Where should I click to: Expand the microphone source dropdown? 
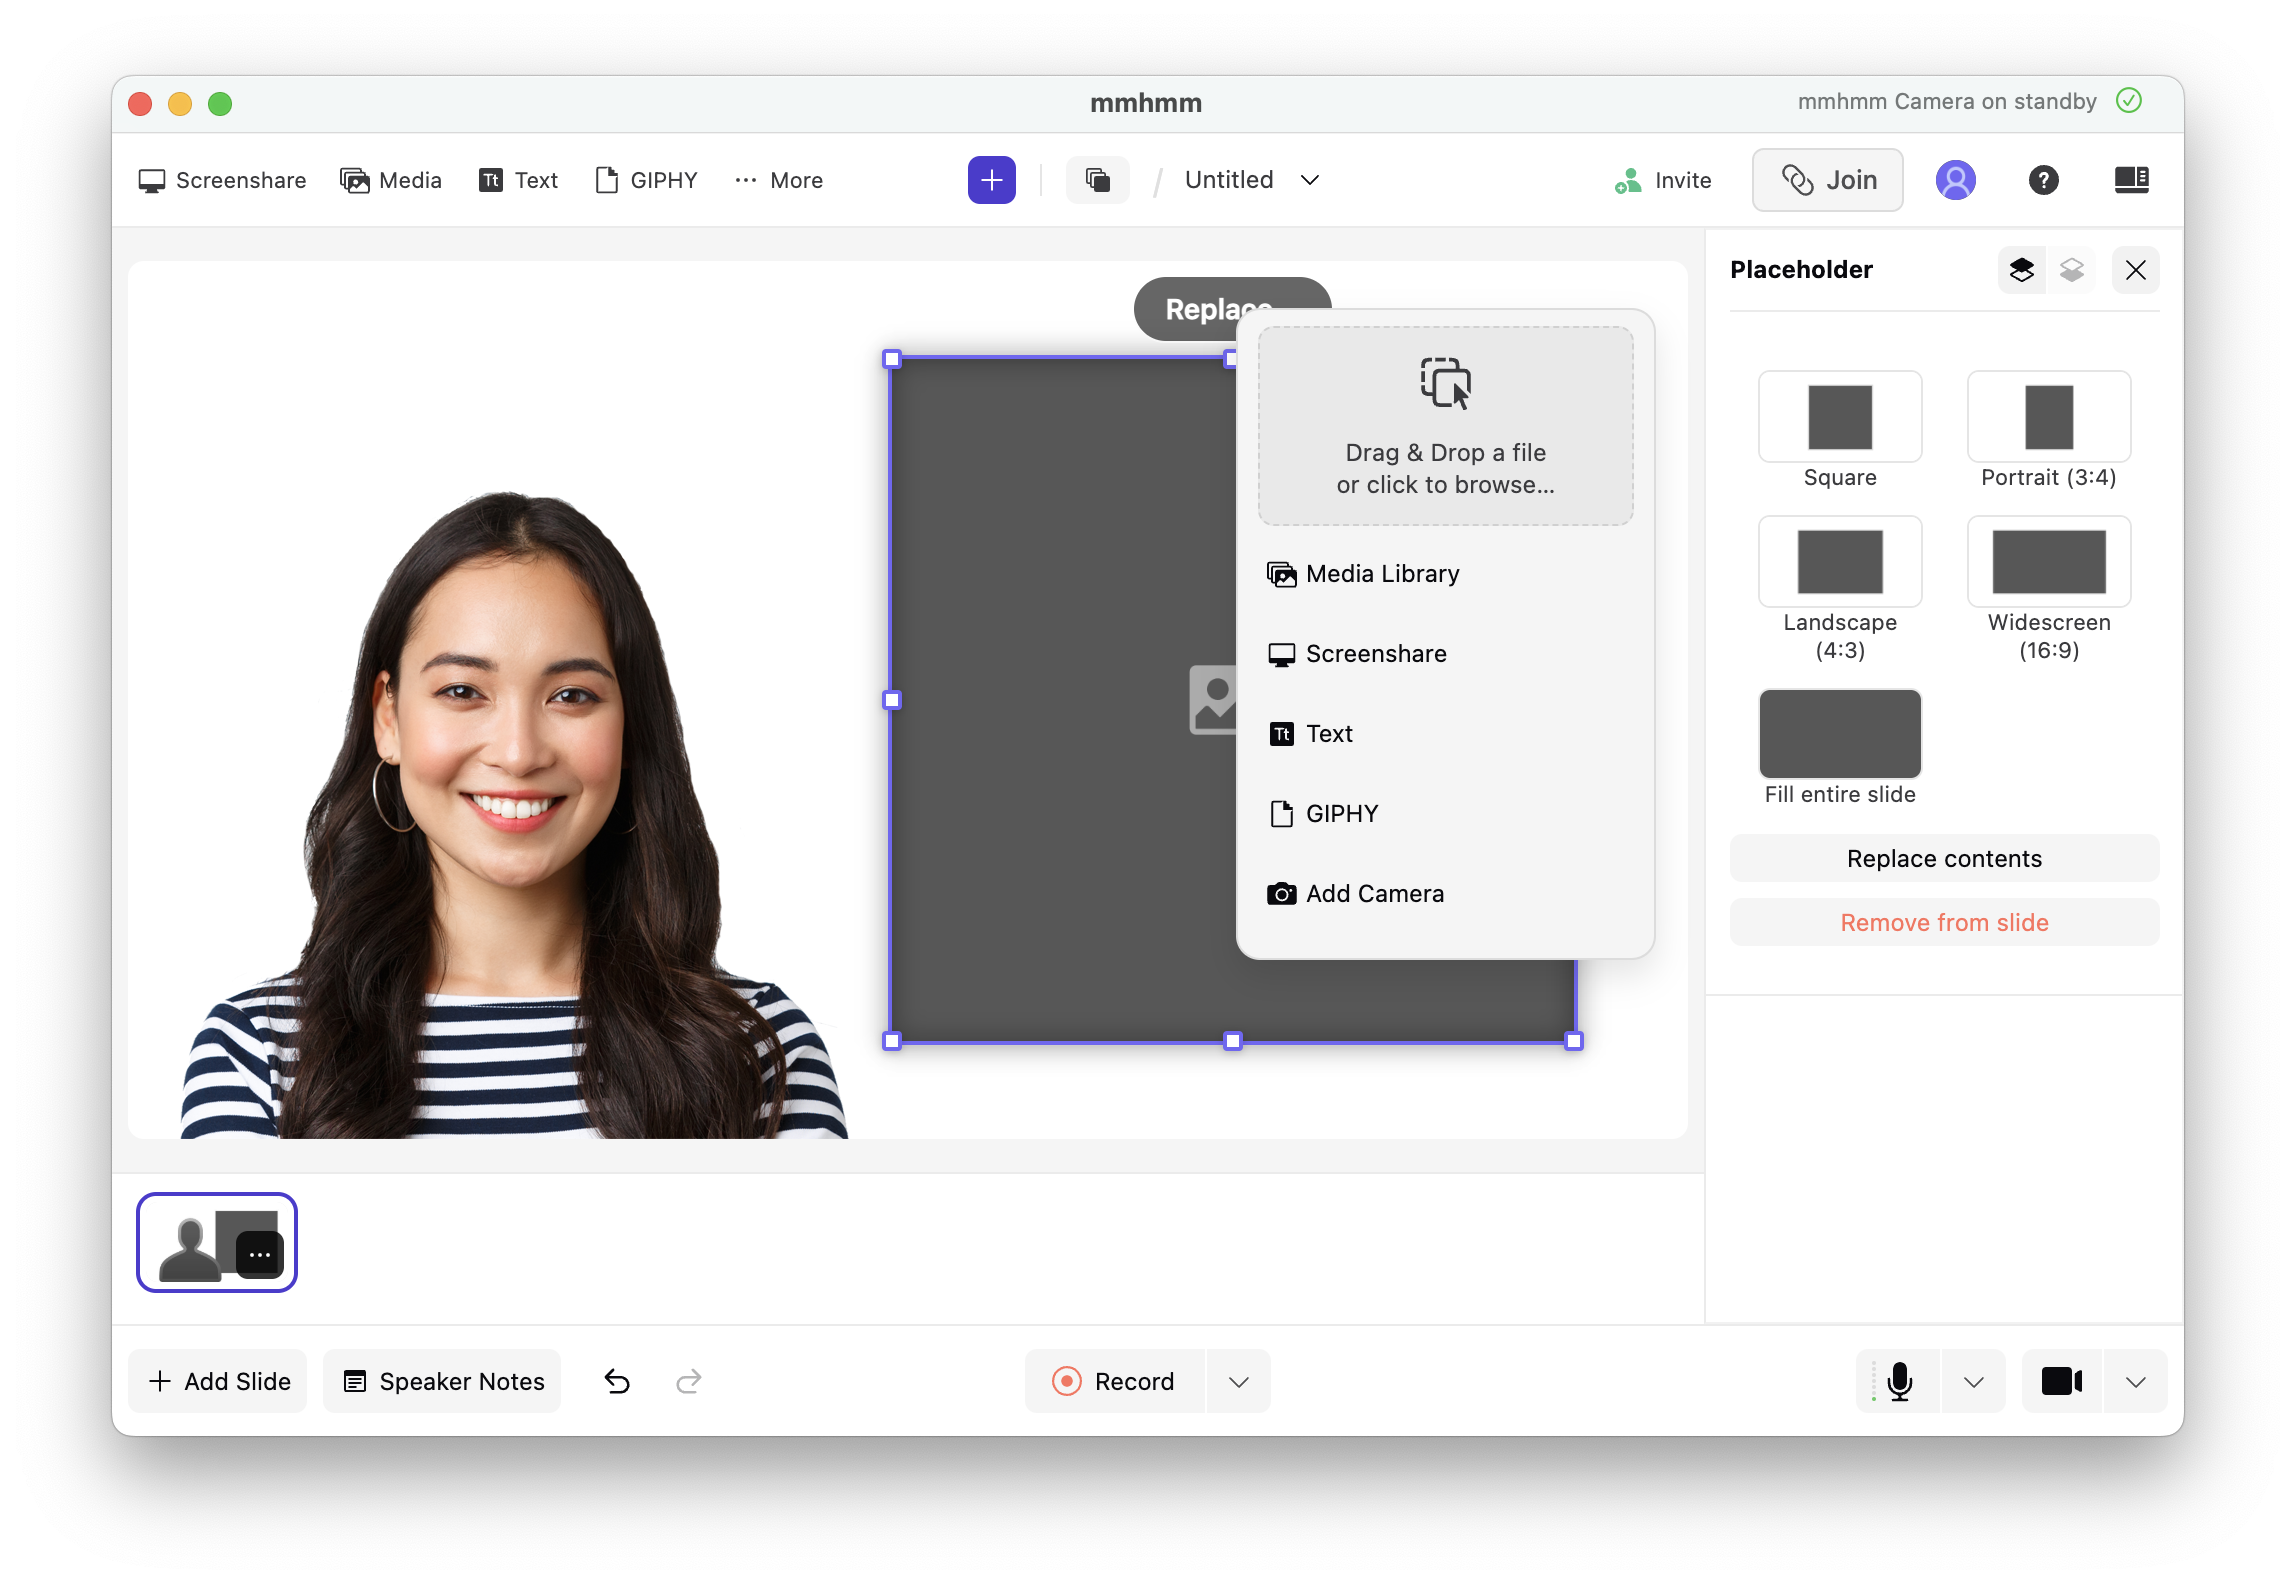pyautogui.click(x=1972, y=1381)
